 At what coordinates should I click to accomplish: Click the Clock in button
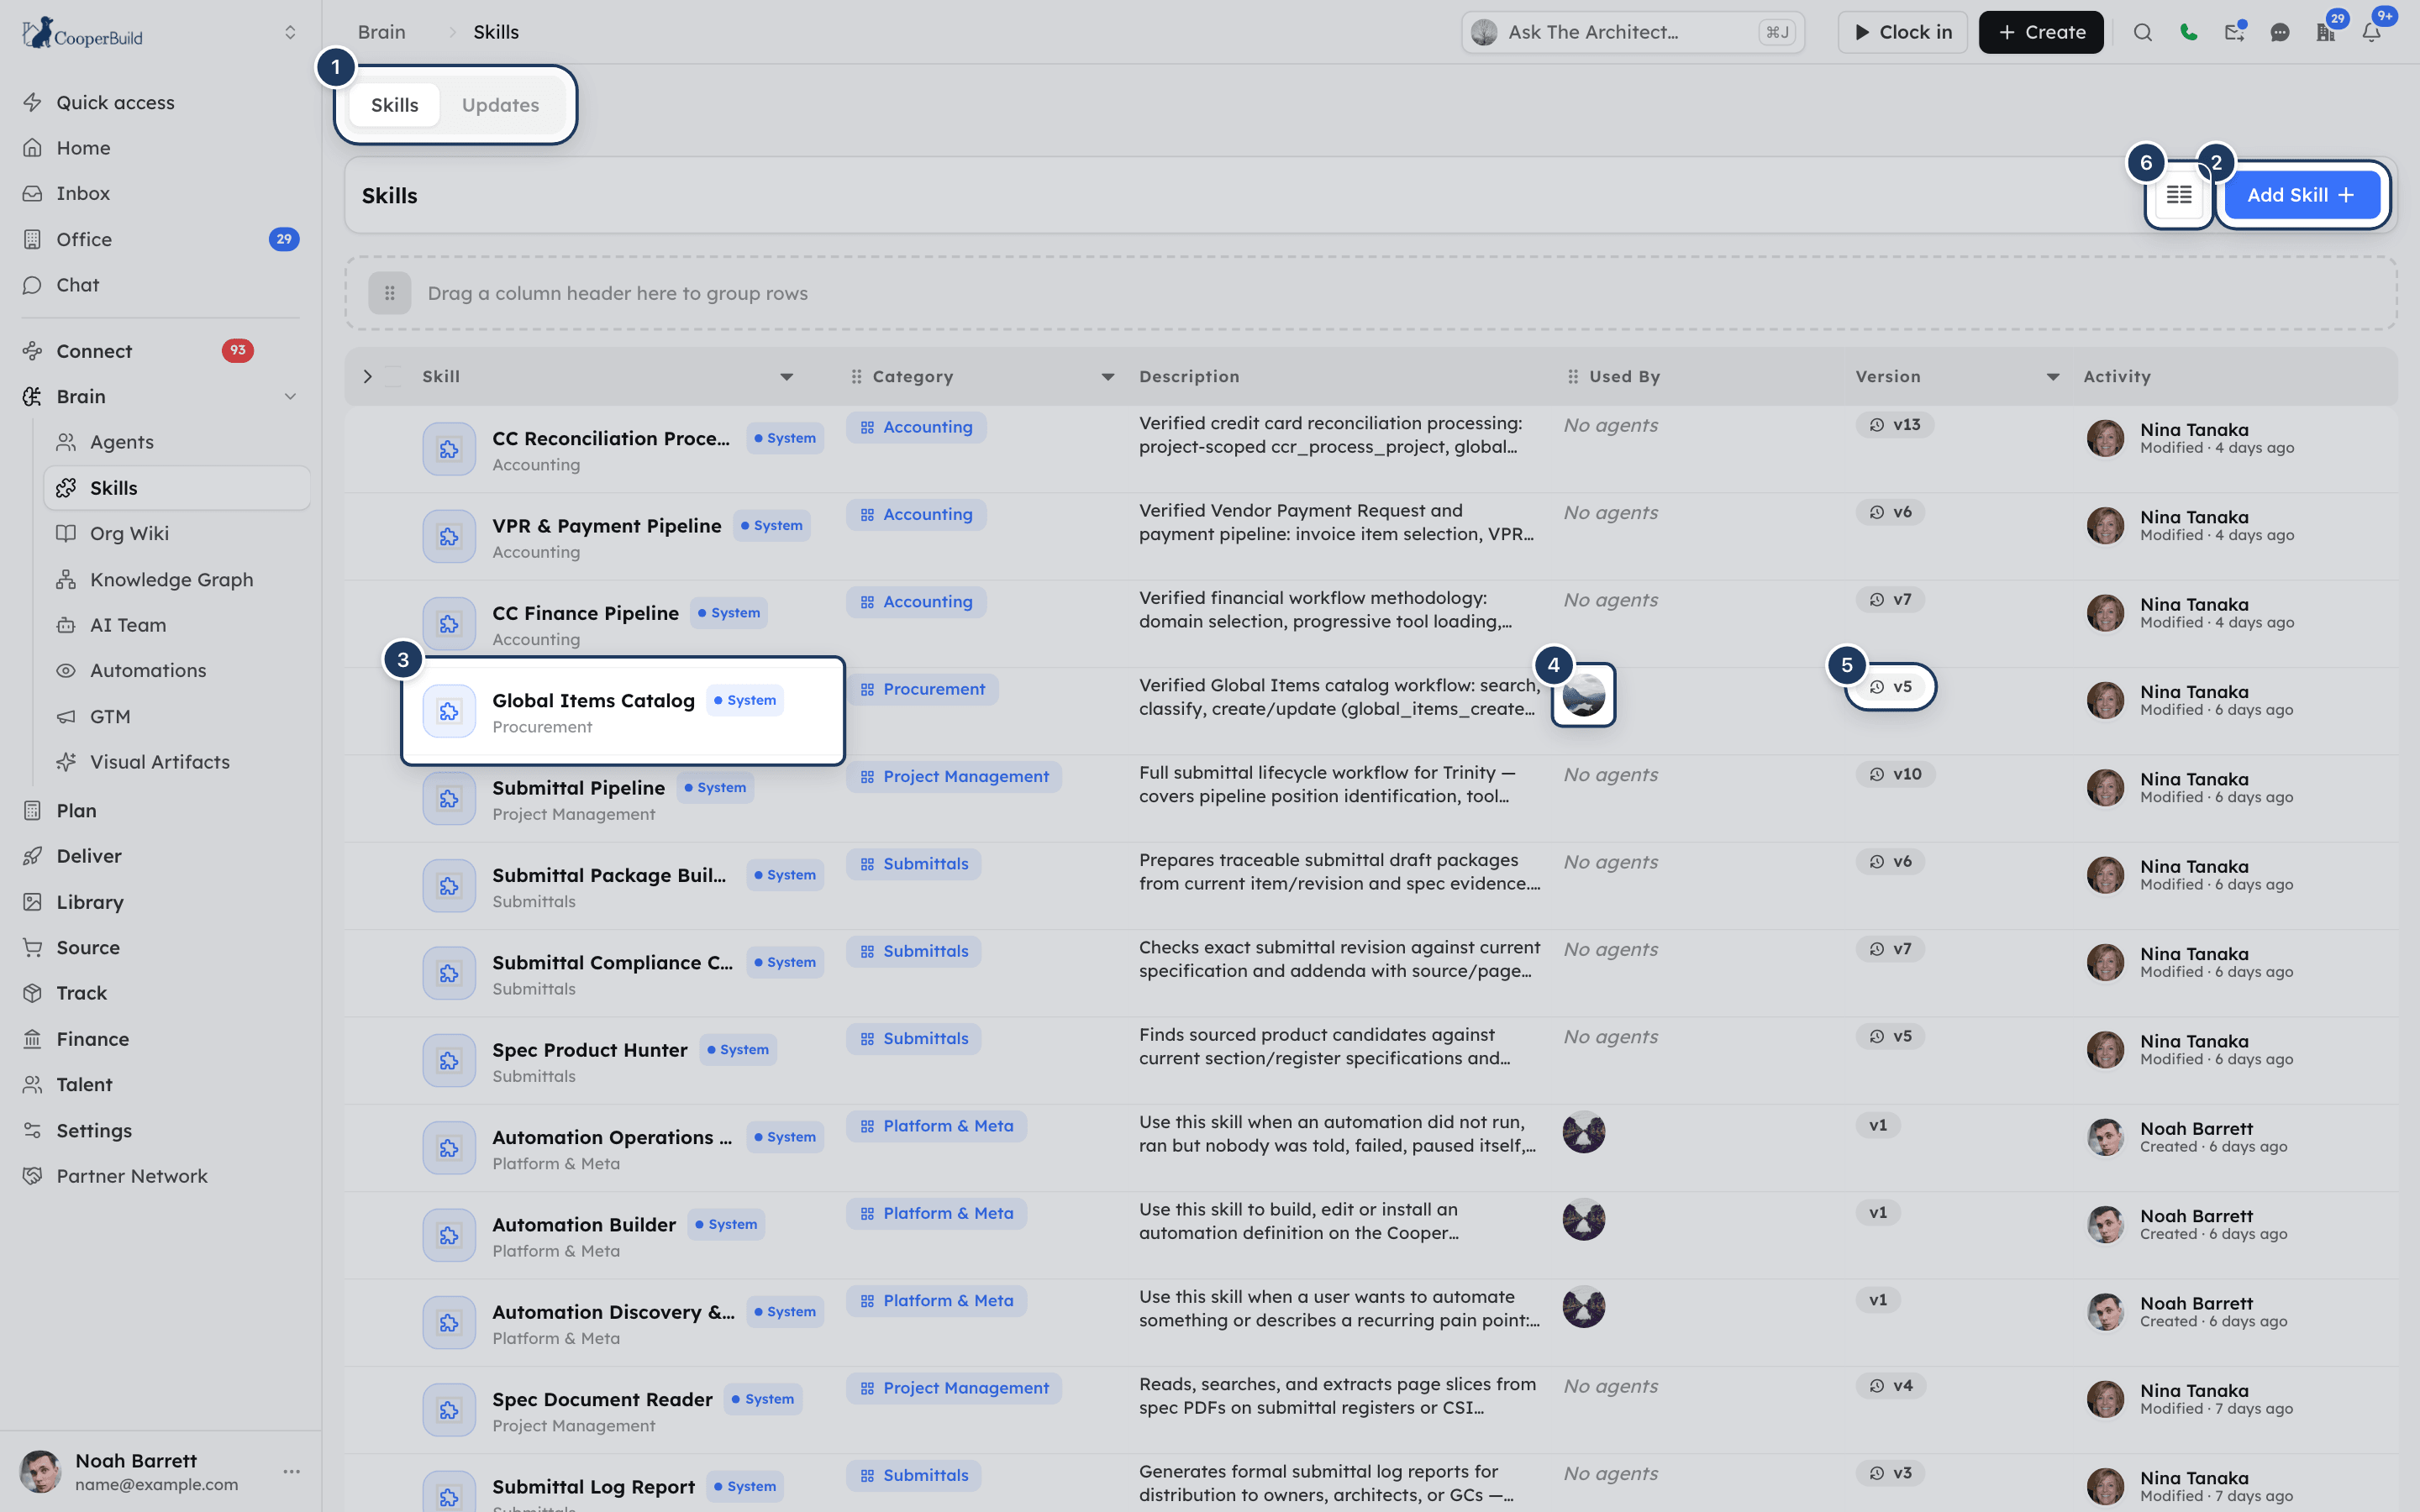pos(1903,32)
